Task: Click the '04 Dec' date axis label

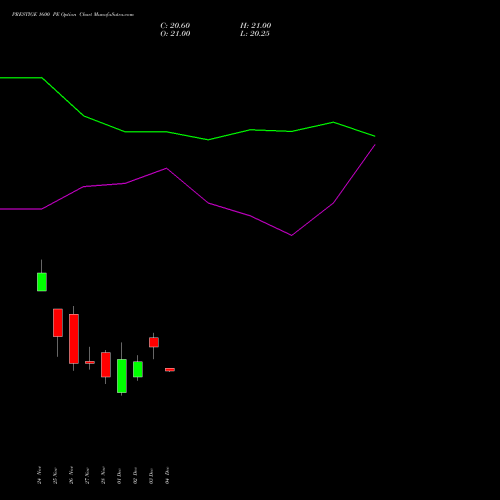Action: tap(167, 476)
